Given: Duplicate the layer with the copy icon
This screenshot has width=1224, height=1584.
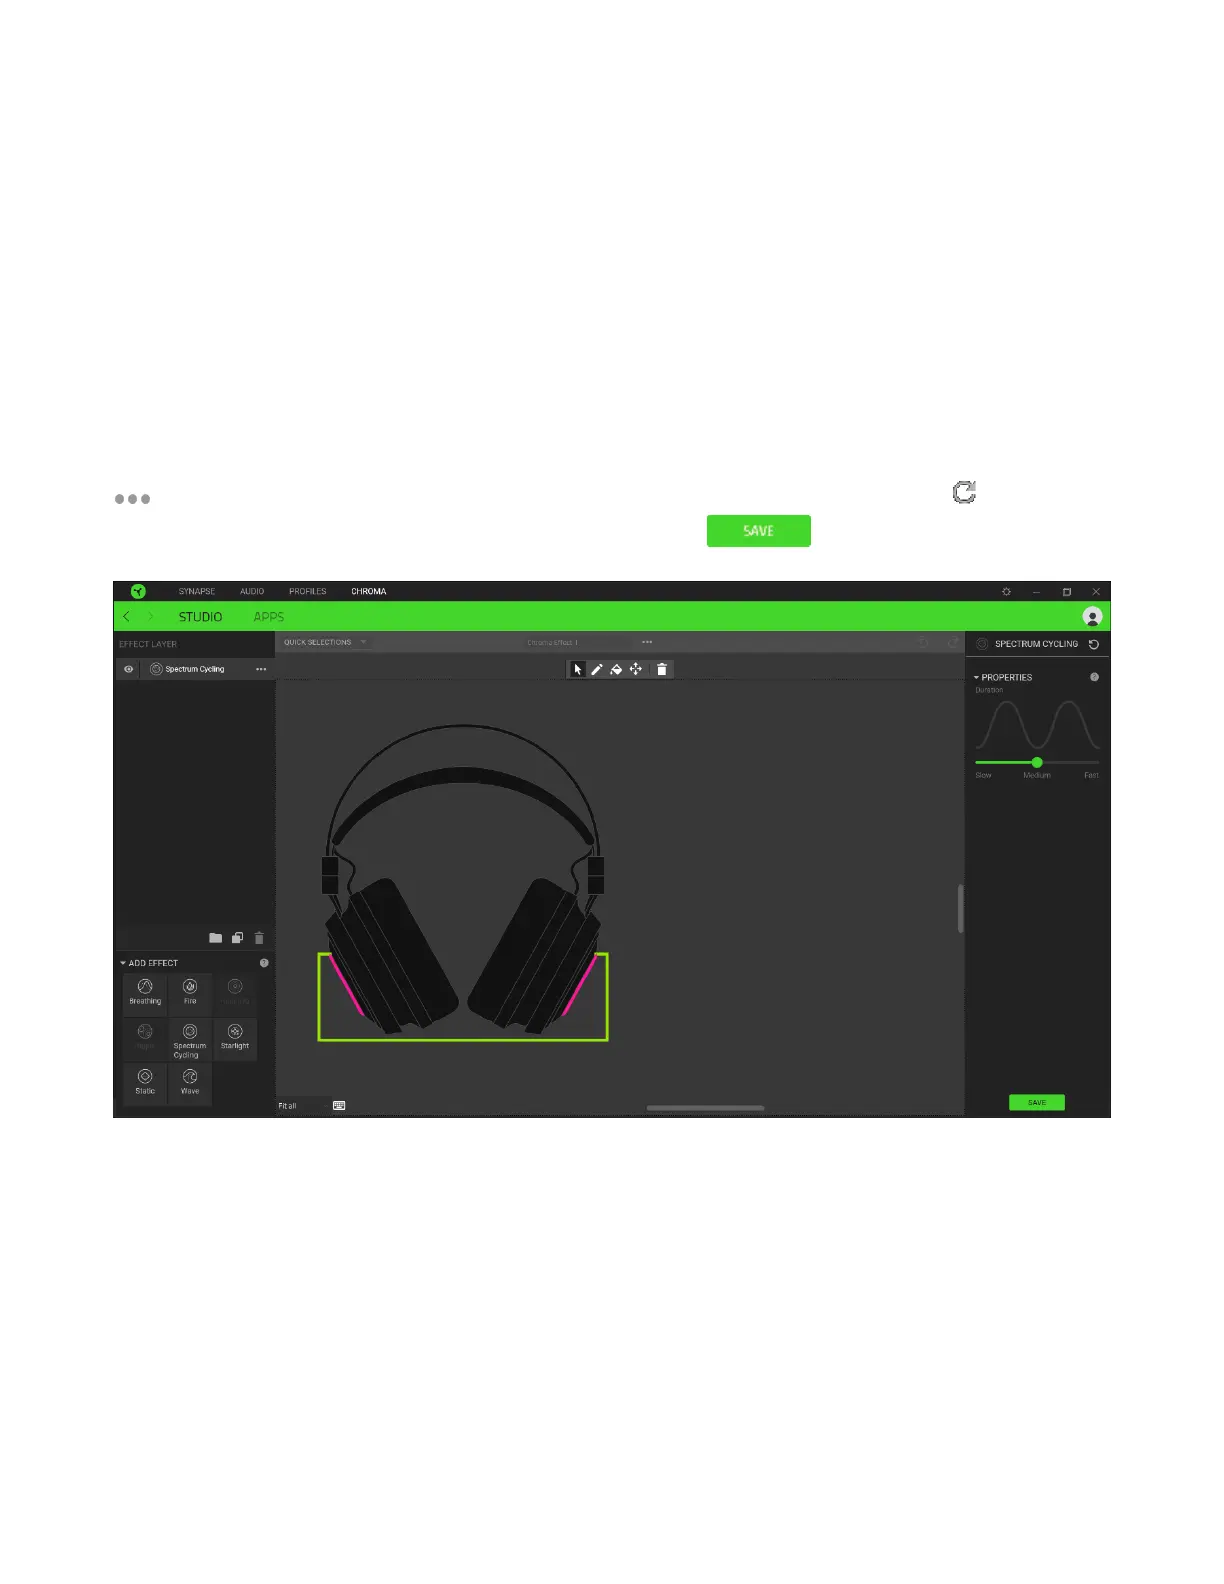Looking at the screenshot, I should [x=237, y=938].
